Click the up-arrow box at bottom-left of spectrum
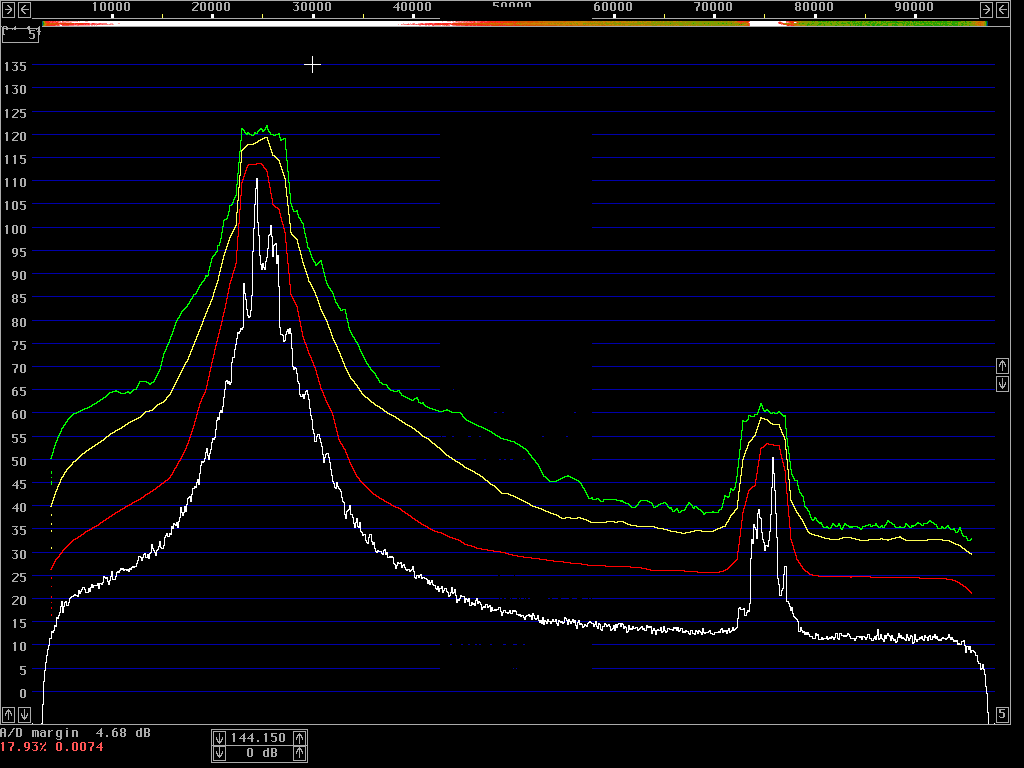 8,714
